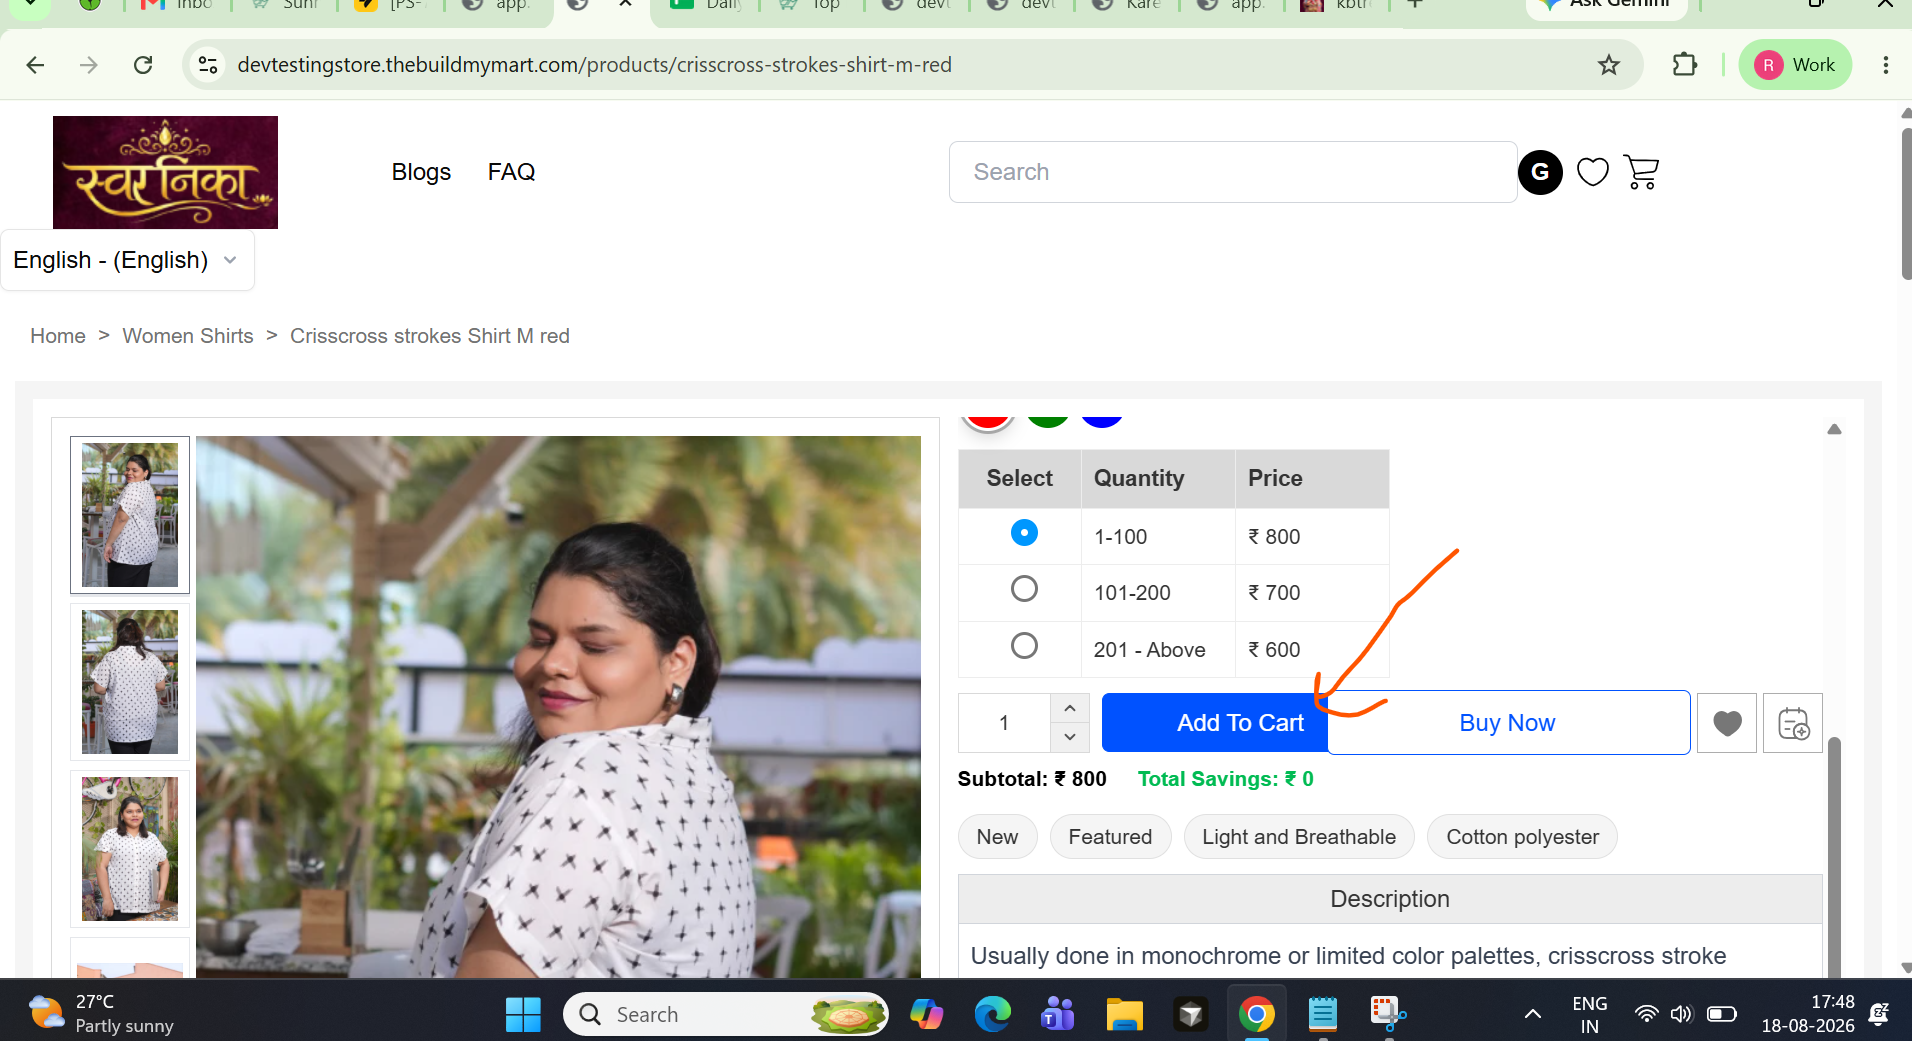Click the Featured tag

click(x=1110, y=837)
